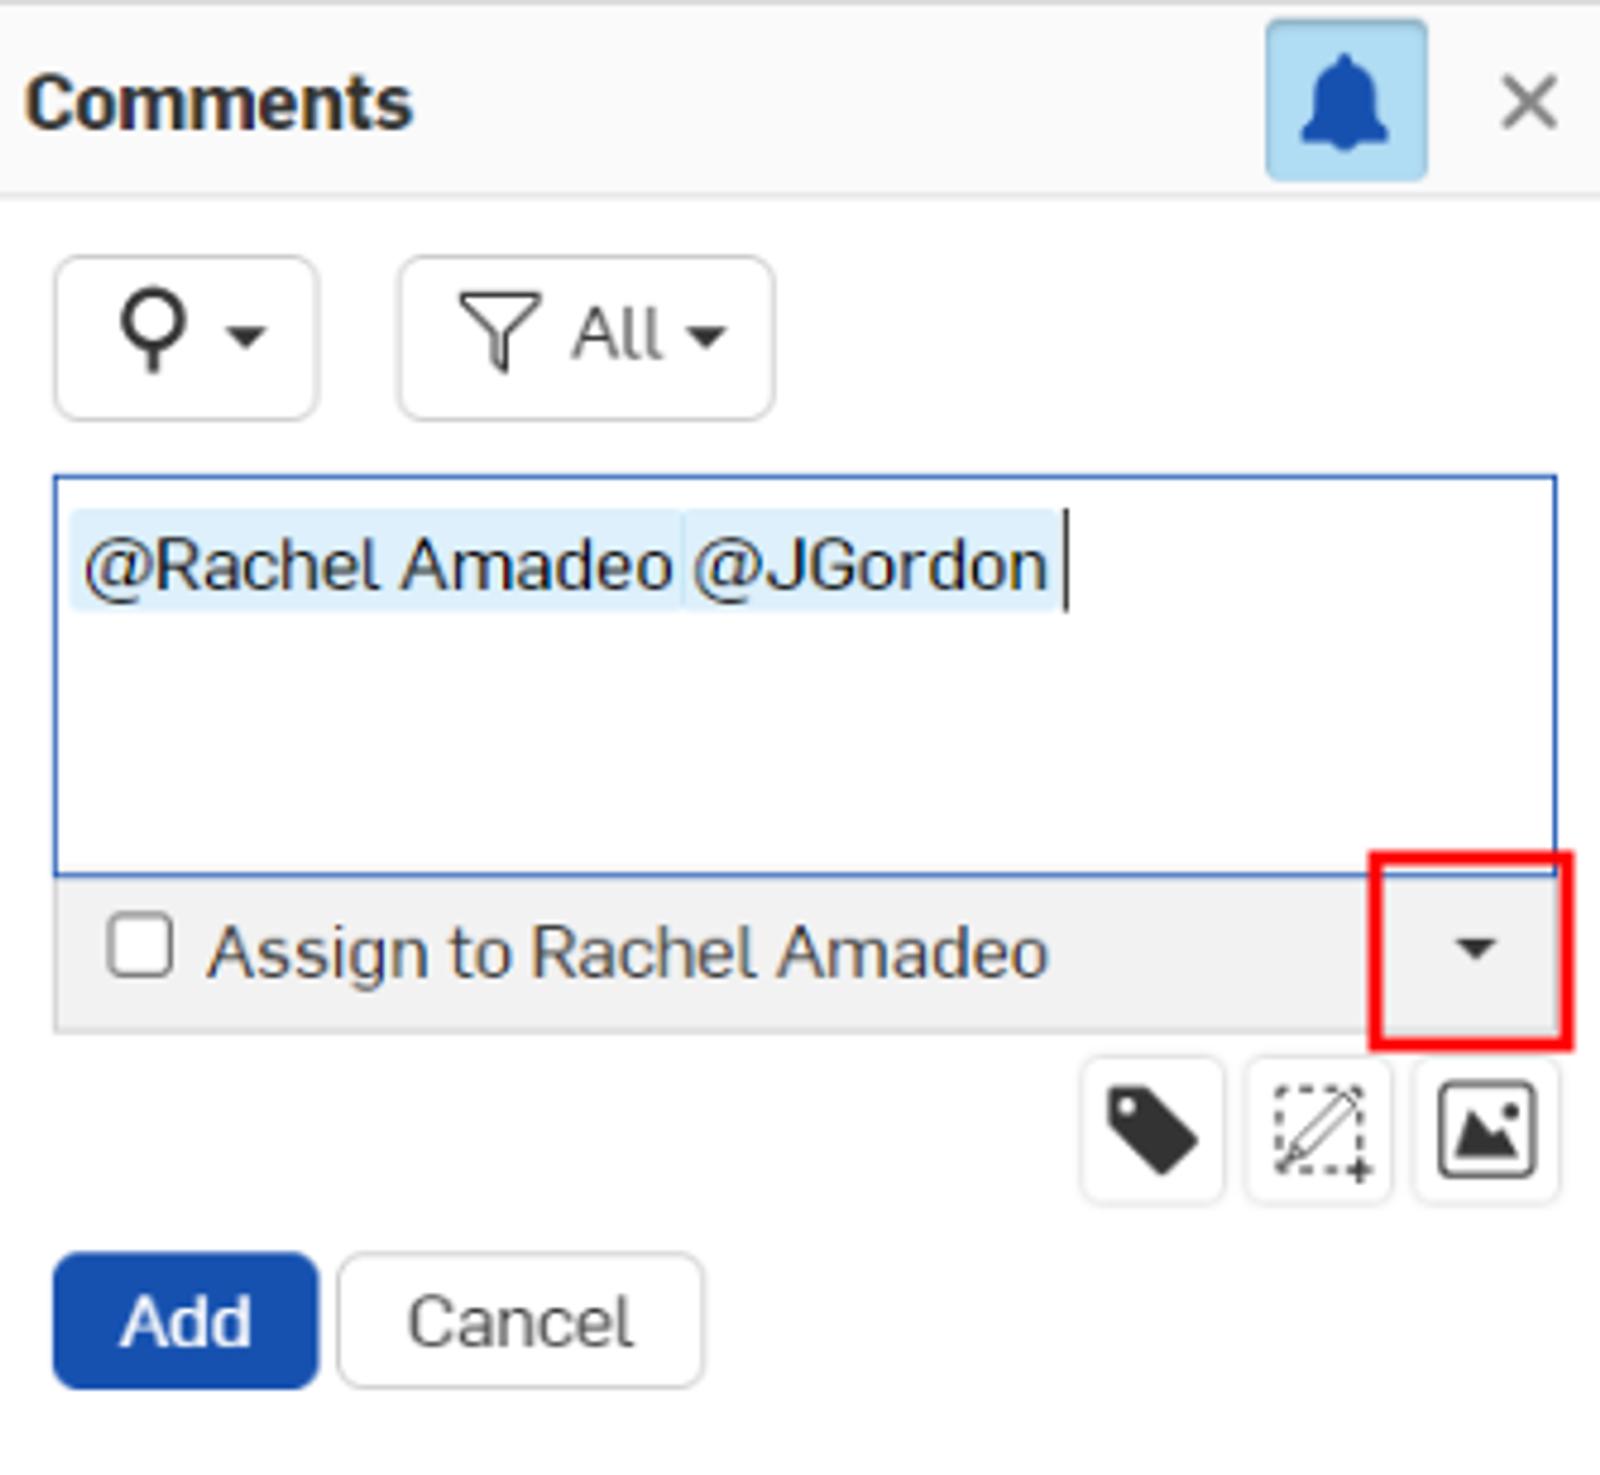Click the funnel filter icon
Image resolution: width=1600 pixels, height=1475 pixels.
[x=498, y=330]
